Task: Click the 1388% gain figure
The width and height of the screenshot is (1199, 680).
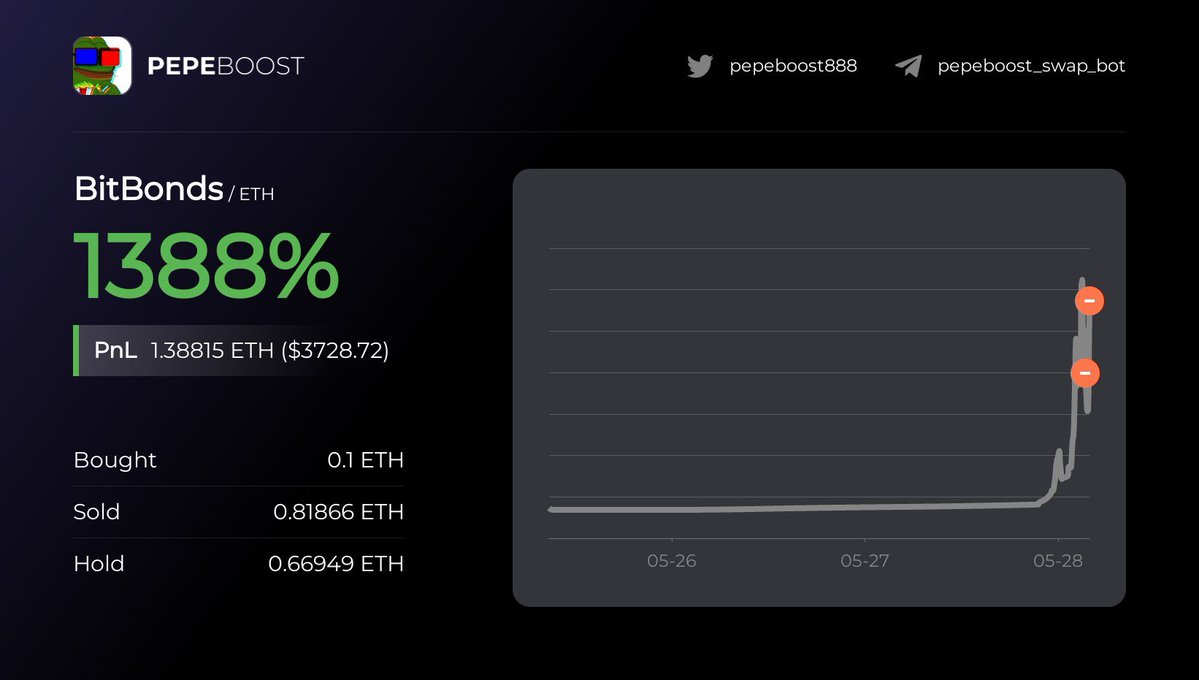Action: (x=206, y=266)
